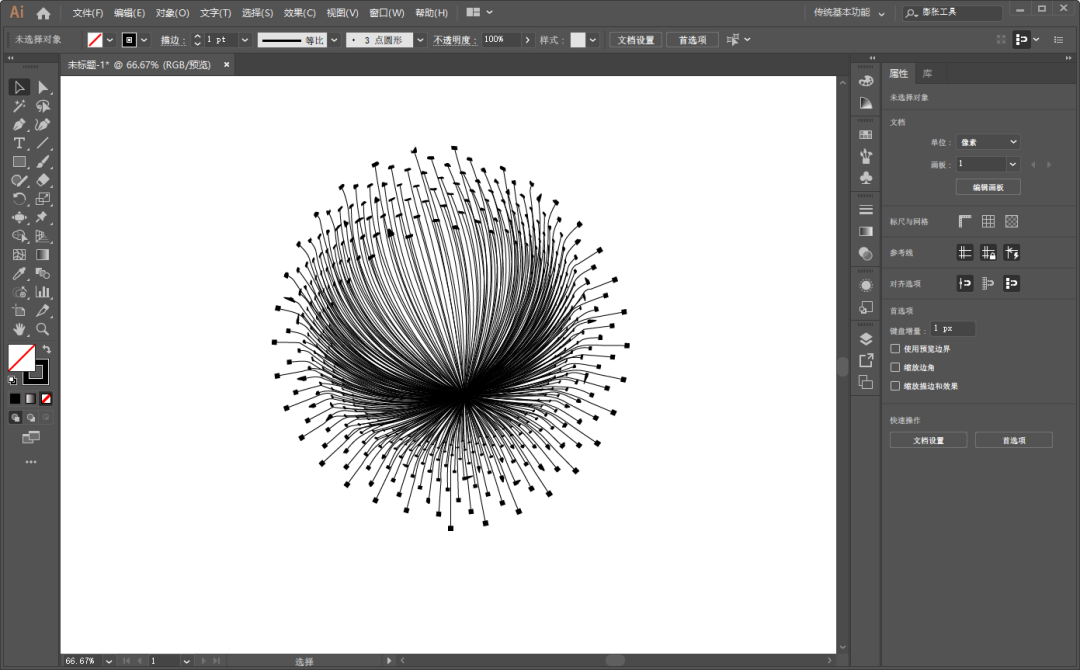Select the Magic Wand tool
This screenshot has width=1080, height=670.
coord(19,106)
